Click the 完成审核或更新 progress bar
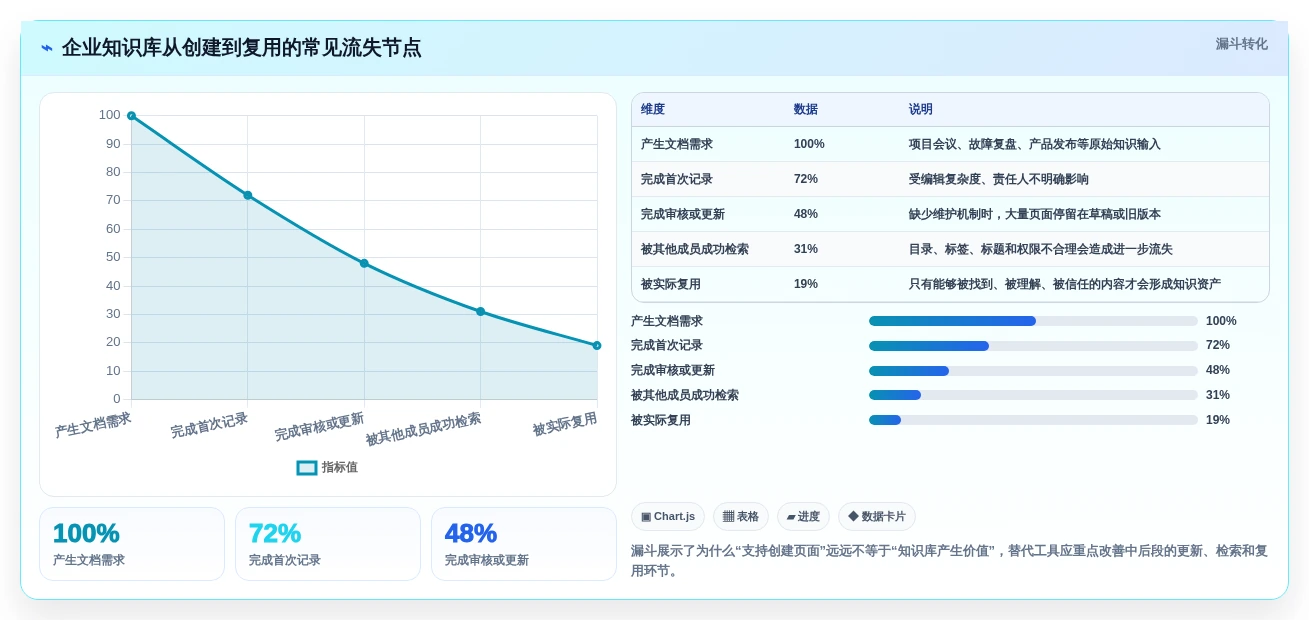Screen dimensions: 1309x620 point(1033,371)
